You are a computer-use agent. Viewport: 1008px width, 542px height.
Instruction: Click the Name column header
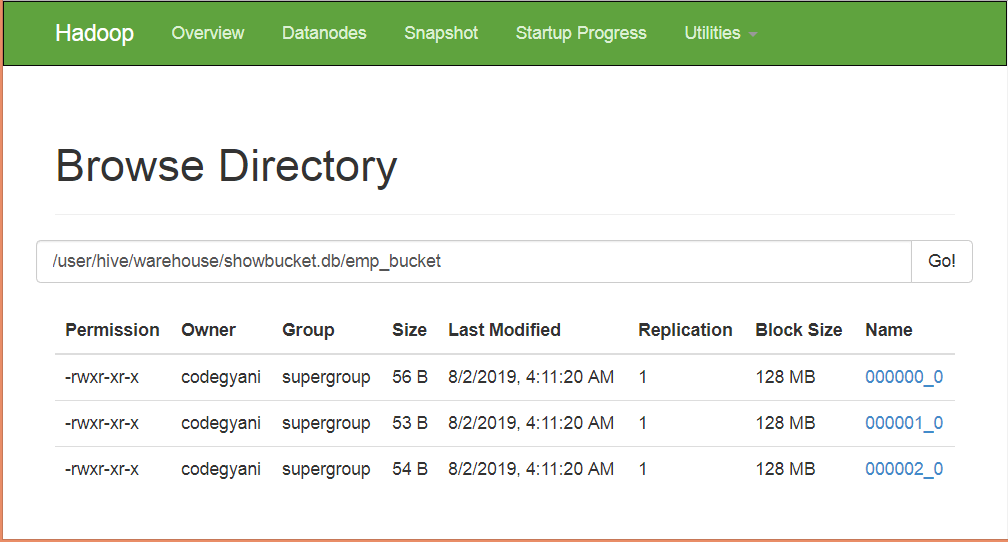pos(888,330)
